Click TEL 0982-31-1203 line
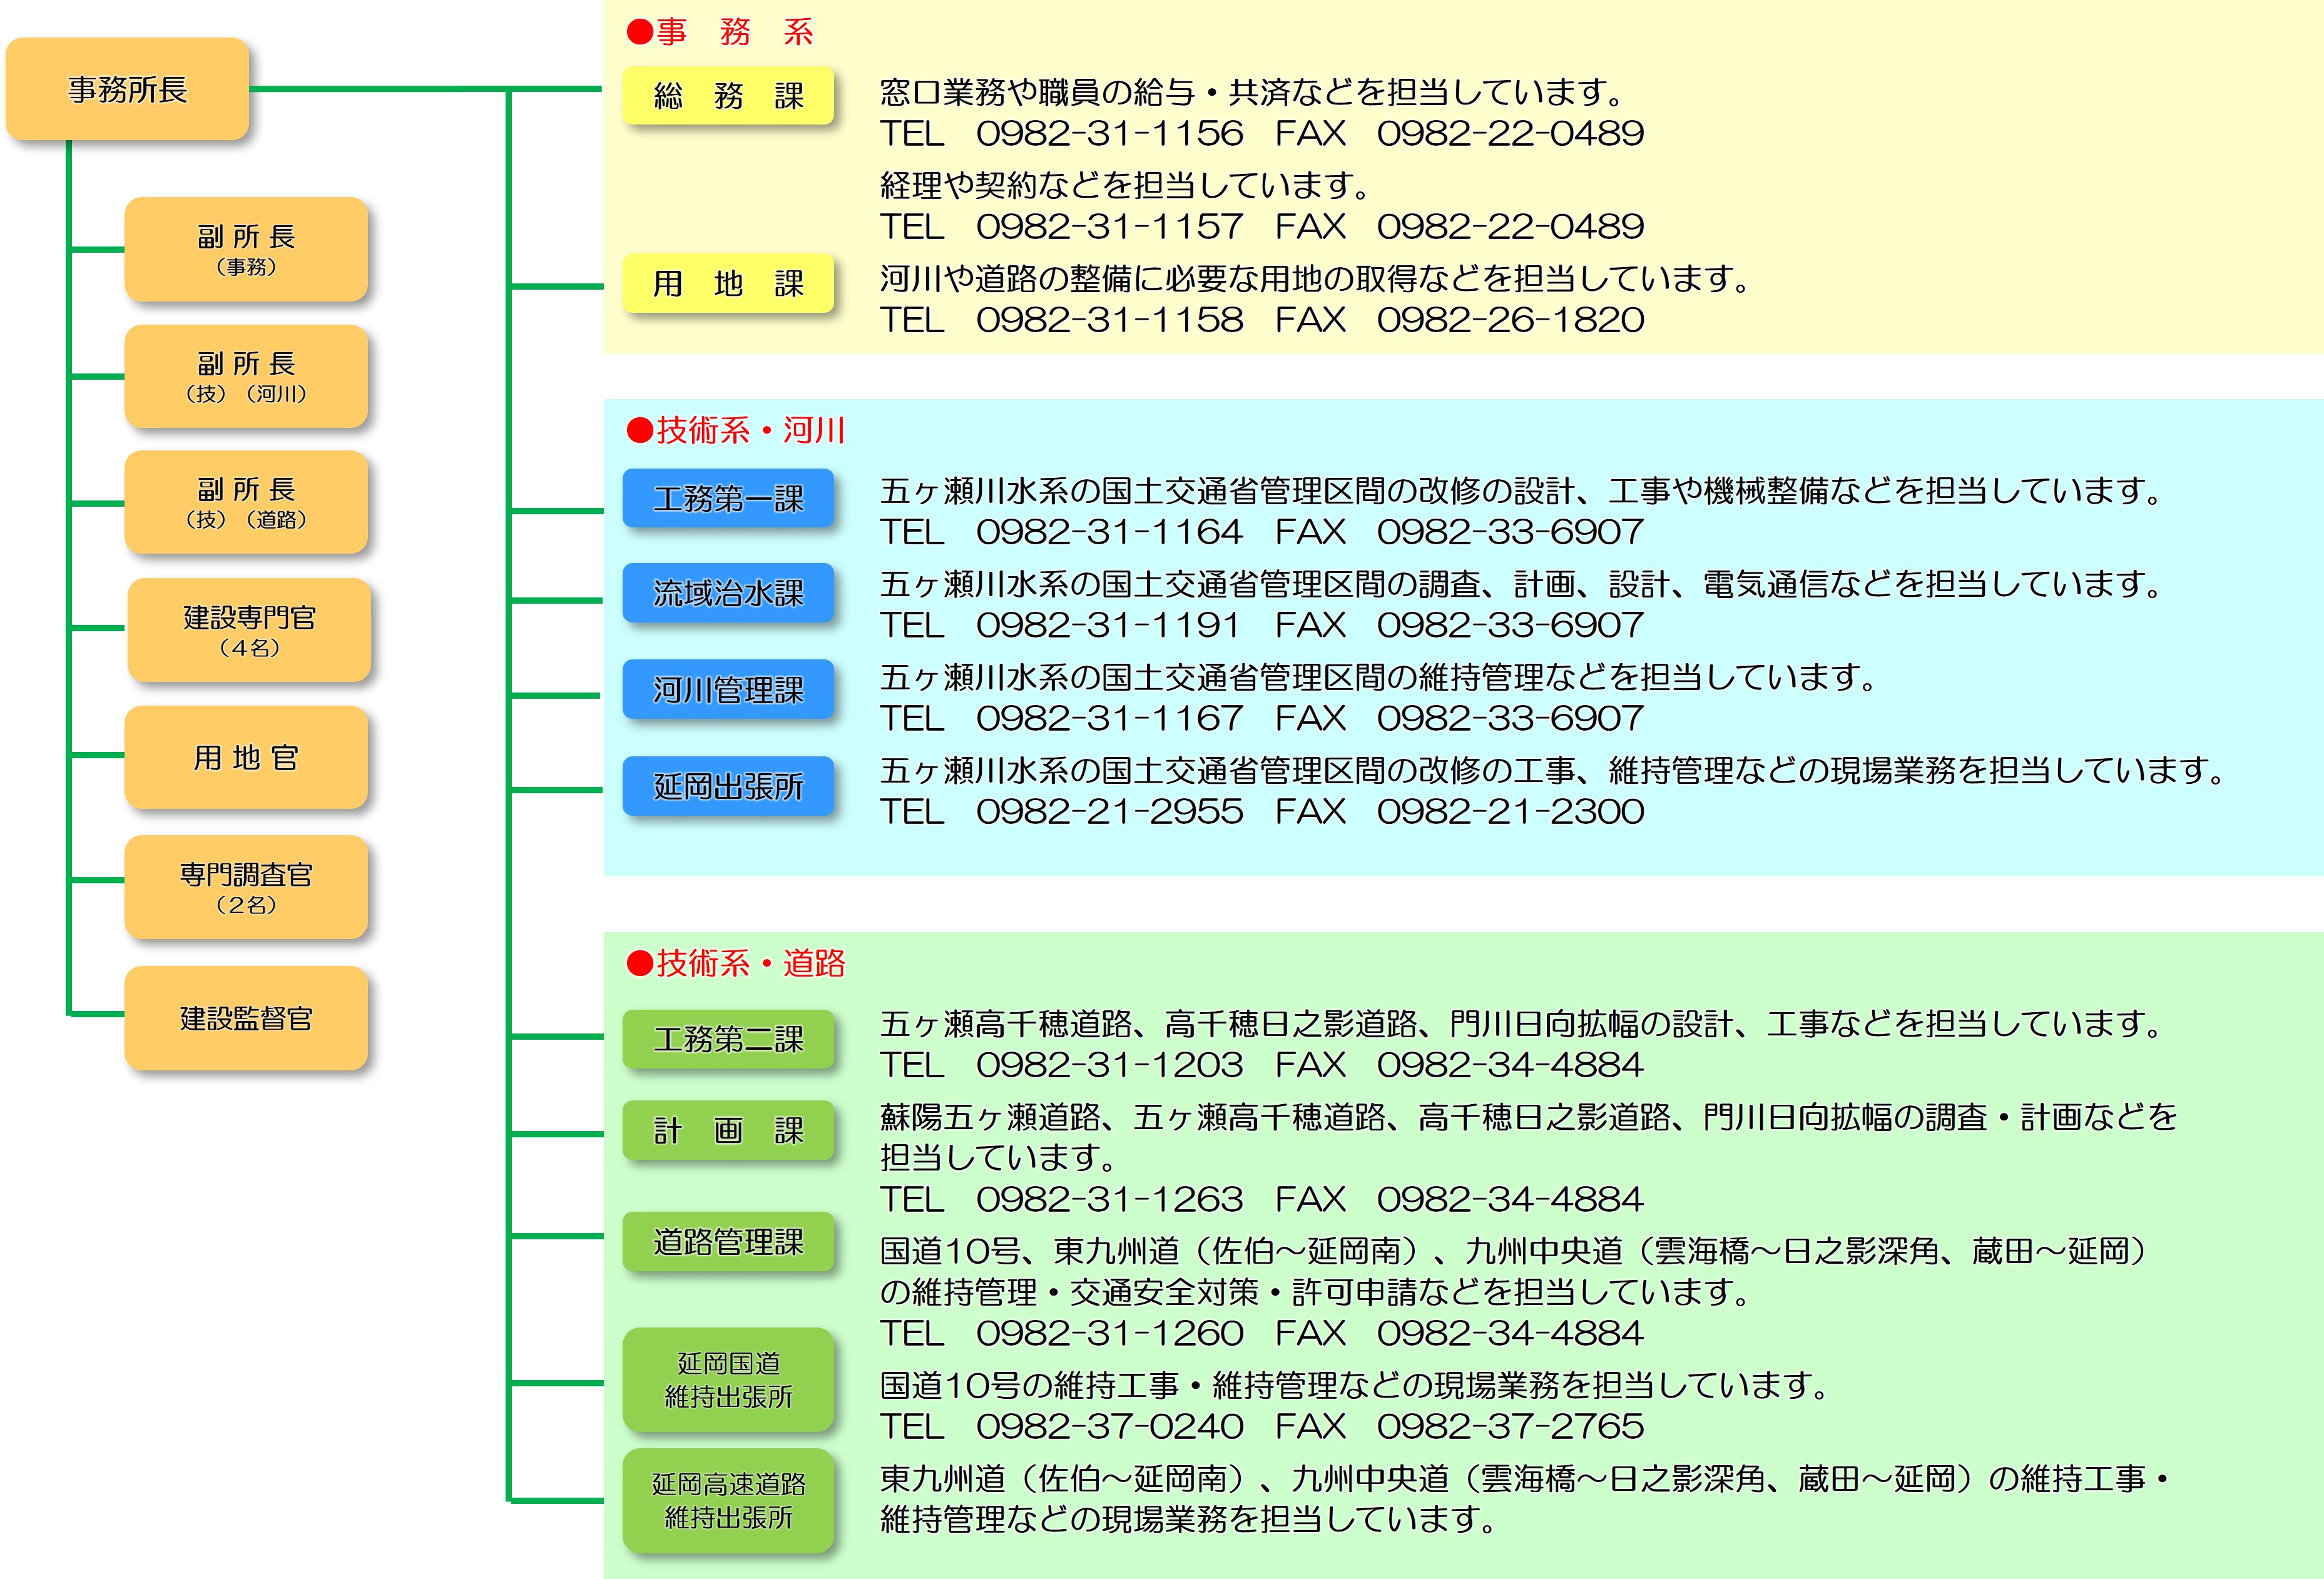 [1262, 1065]
